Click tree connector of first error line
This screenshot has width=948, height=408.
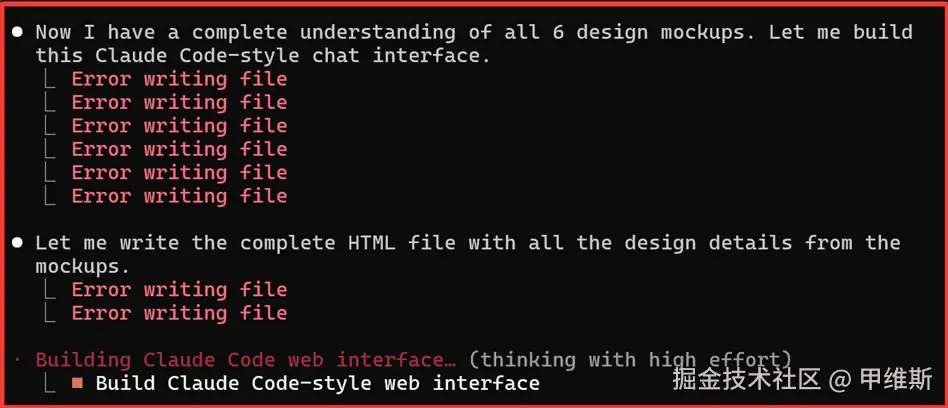(x=51, y=78)
